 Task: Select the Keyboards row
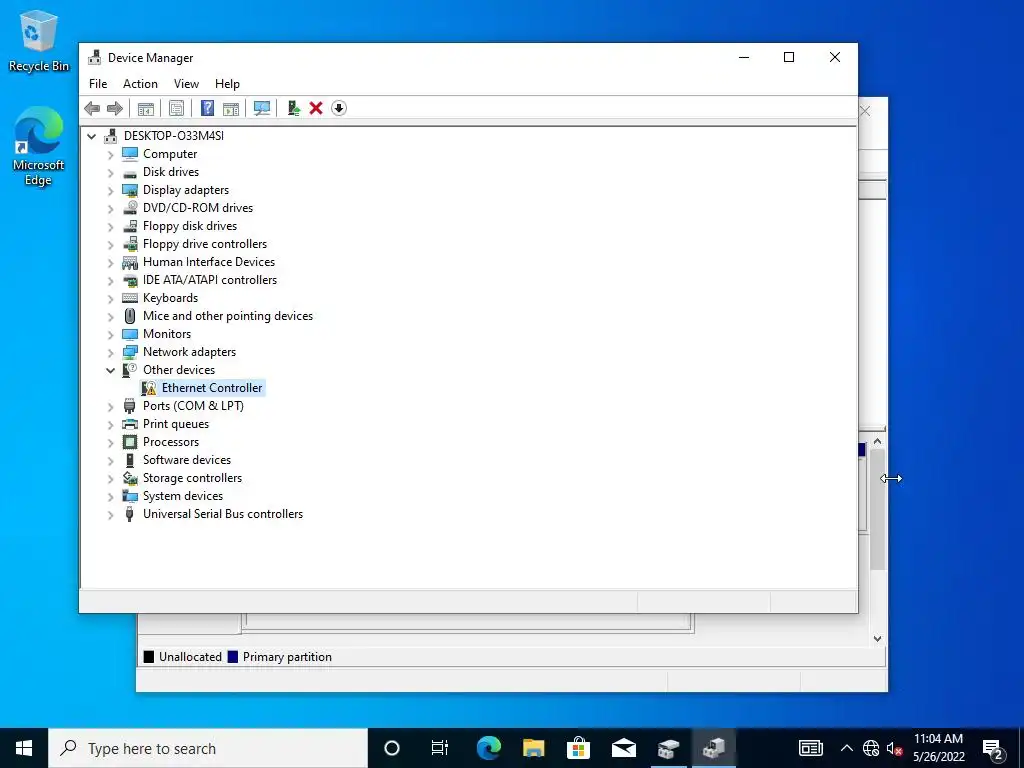click(x=170, y=298)
